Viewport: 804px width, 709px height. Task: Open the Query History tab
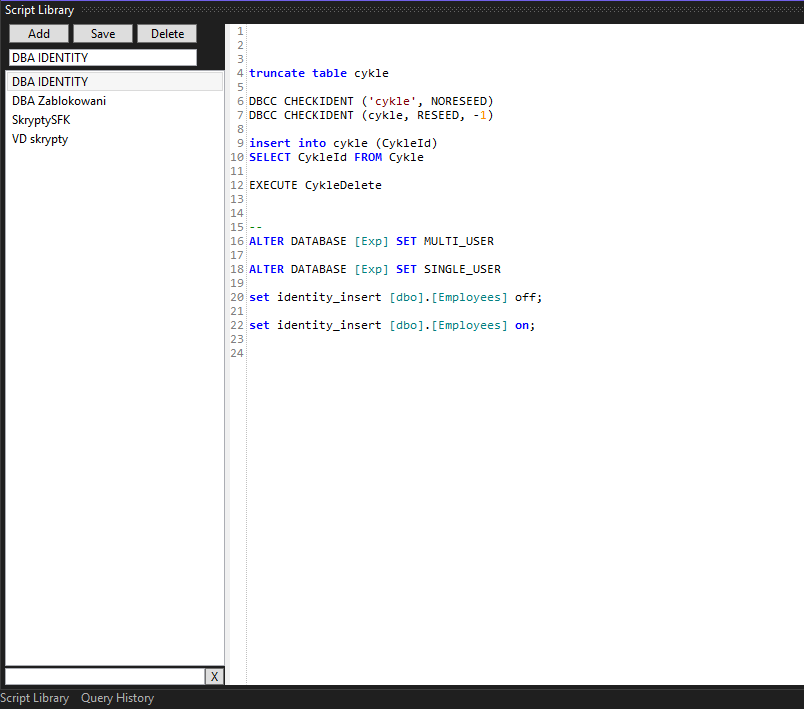117,698
